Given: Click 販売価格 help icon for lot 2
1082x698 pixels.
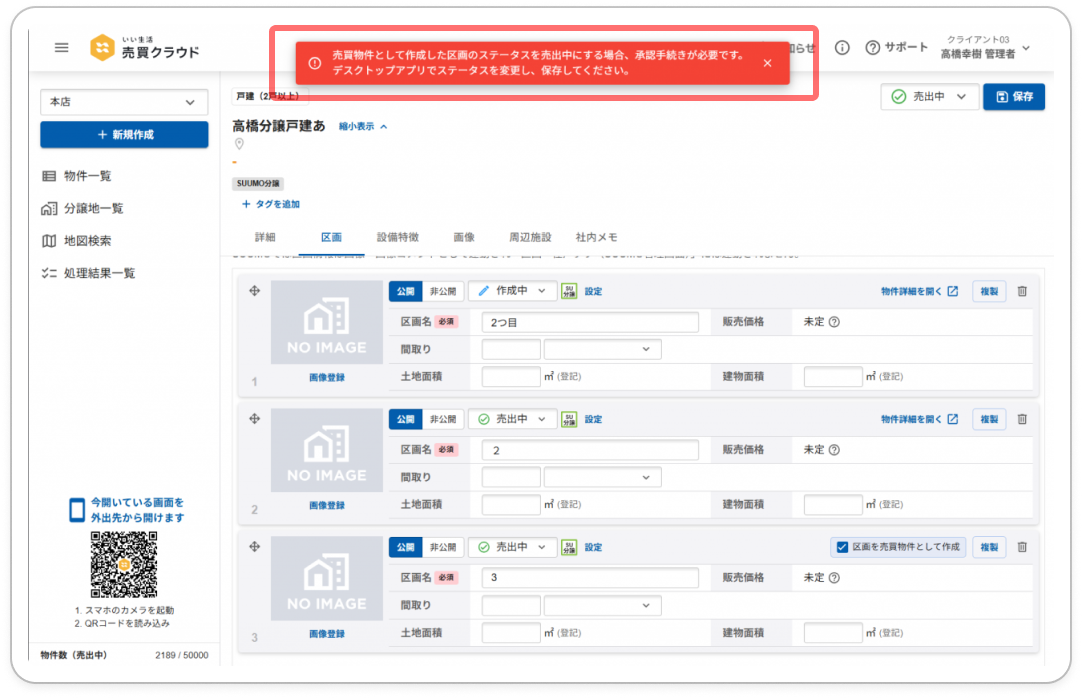Looking at the screenshot, I should (x=834, y=450).
